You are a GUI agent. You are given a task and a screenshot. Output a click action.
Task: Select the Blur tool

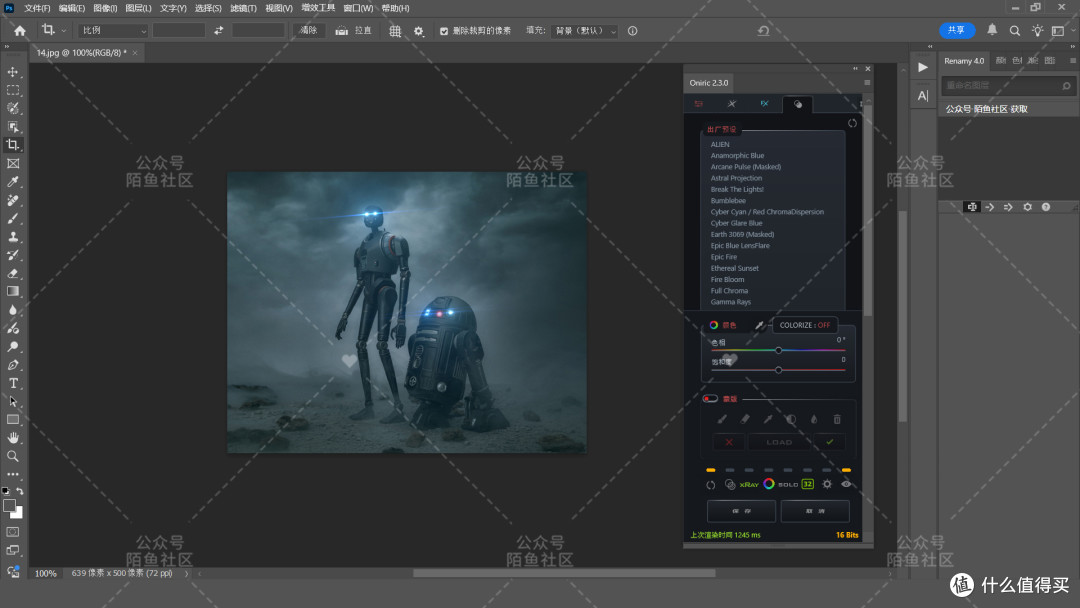pos(13,310)
